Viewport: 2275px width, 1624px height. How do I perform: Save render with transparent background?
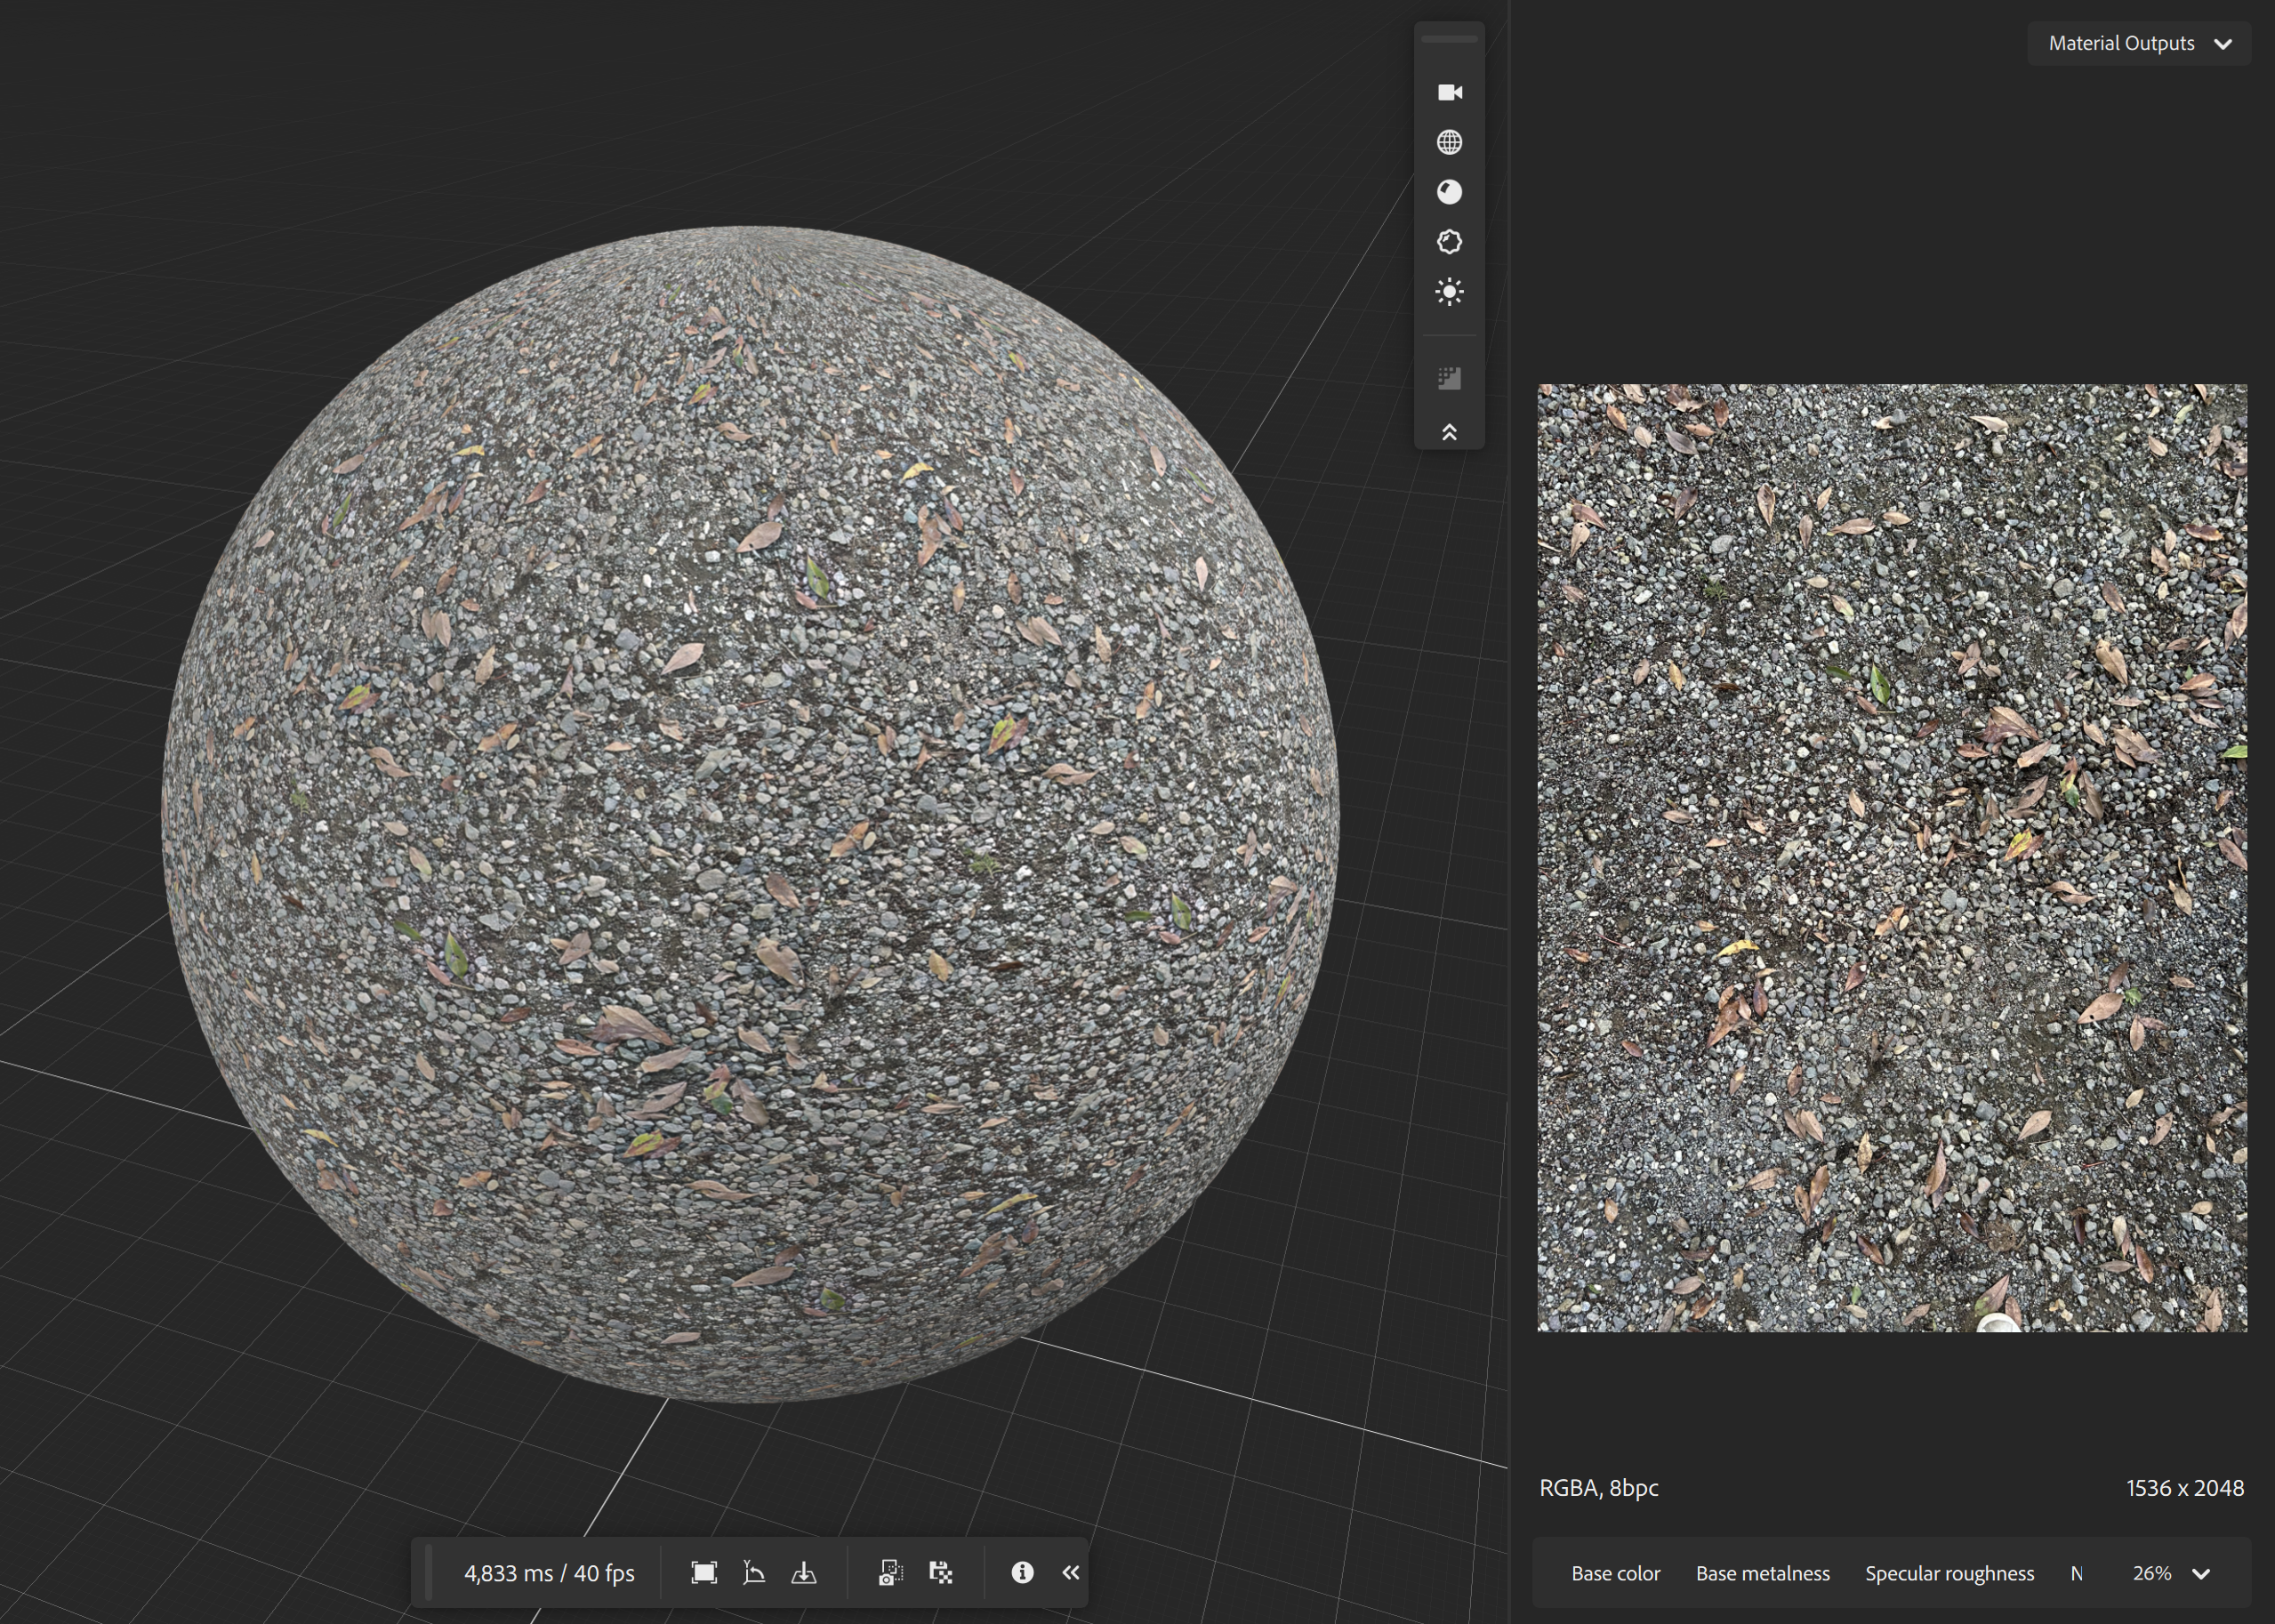pyautogui.click(x=941, y=1573)
